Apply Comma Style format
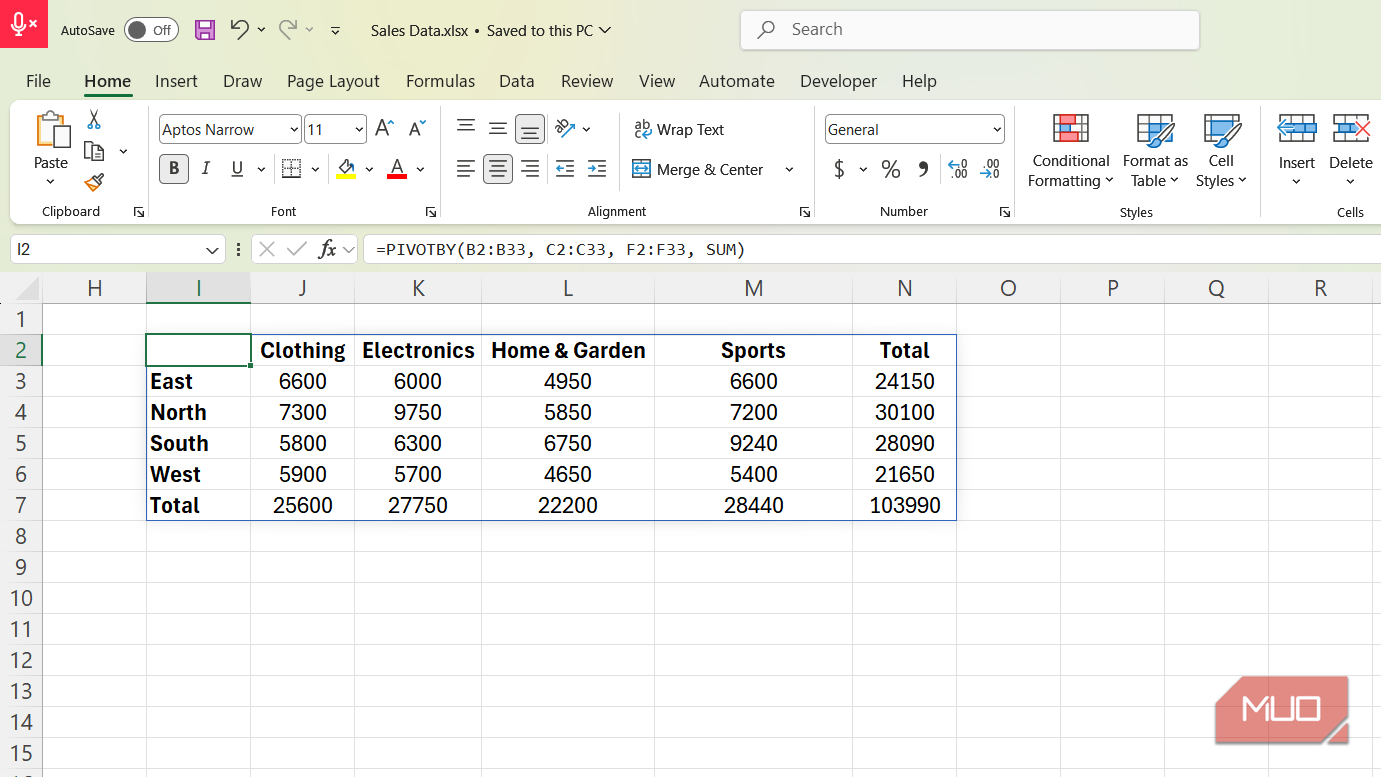The width and height of the screenshot is (1381, 777). 923,169
